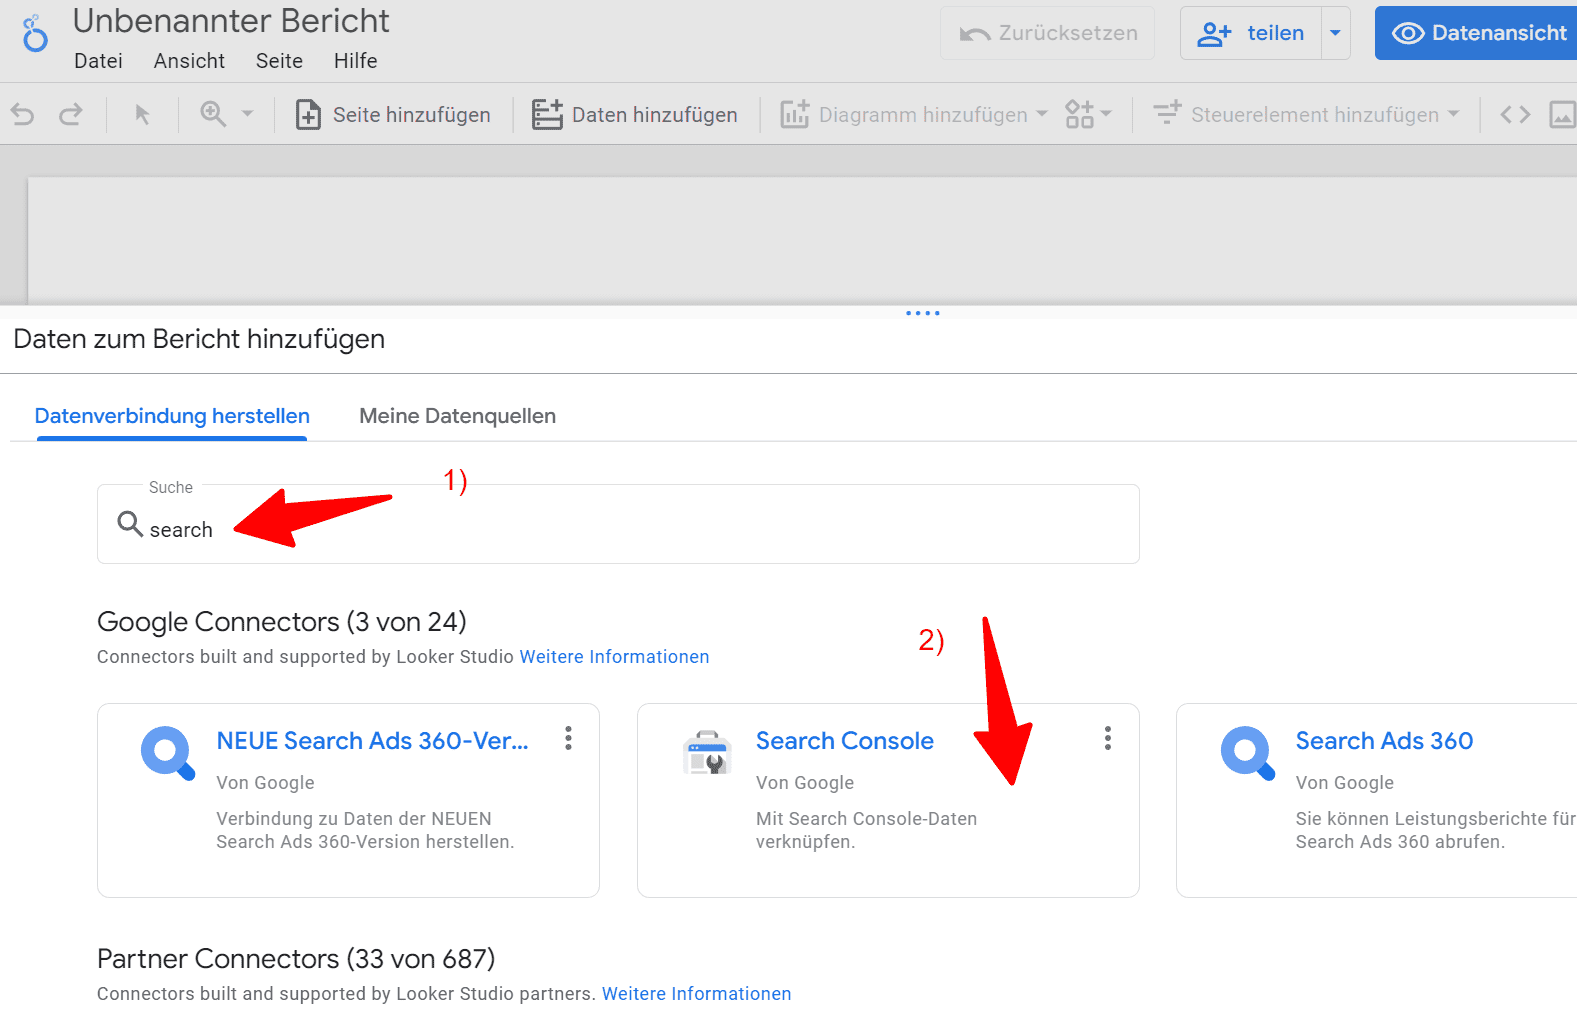Click the embed URL code icon
The width and height of the screenshot is (1577, 1024).
pyautogui.click(x=1515, y=115)
